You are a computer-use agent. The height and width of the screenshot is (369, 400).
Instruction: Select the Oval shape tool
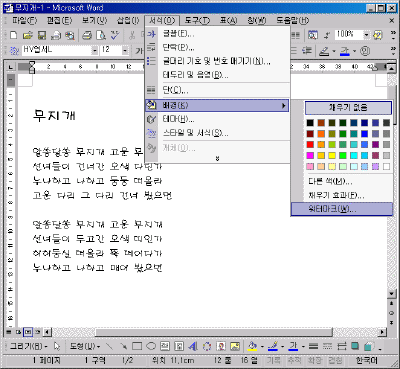click(x=151, y=346)
